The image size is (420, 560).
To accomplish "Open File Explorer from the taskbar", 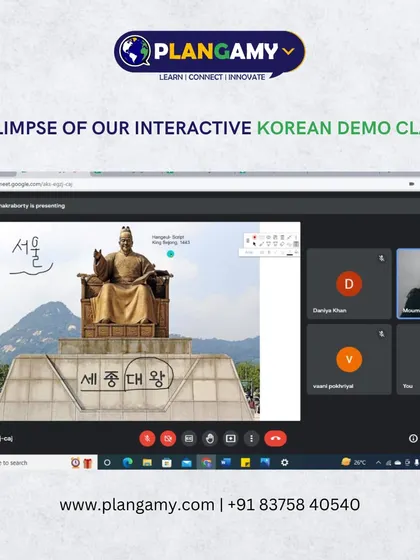I will [x=147, y=462].
